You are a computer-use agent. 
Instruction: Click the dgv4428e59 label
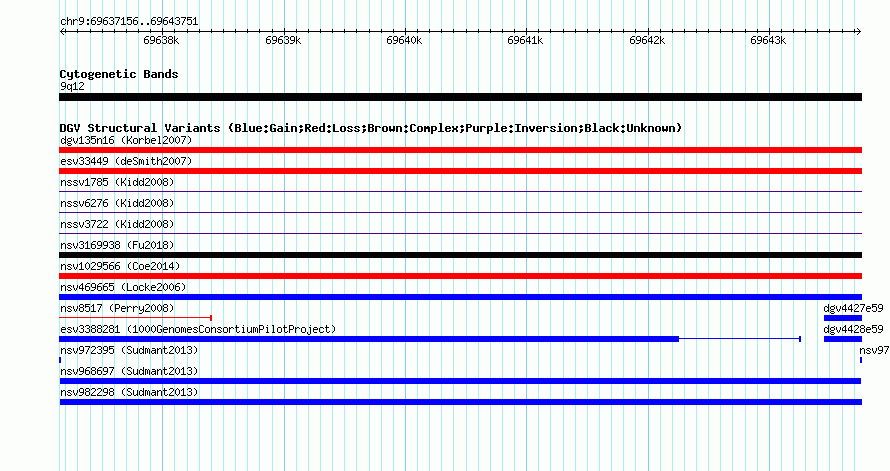pos(853,329)
